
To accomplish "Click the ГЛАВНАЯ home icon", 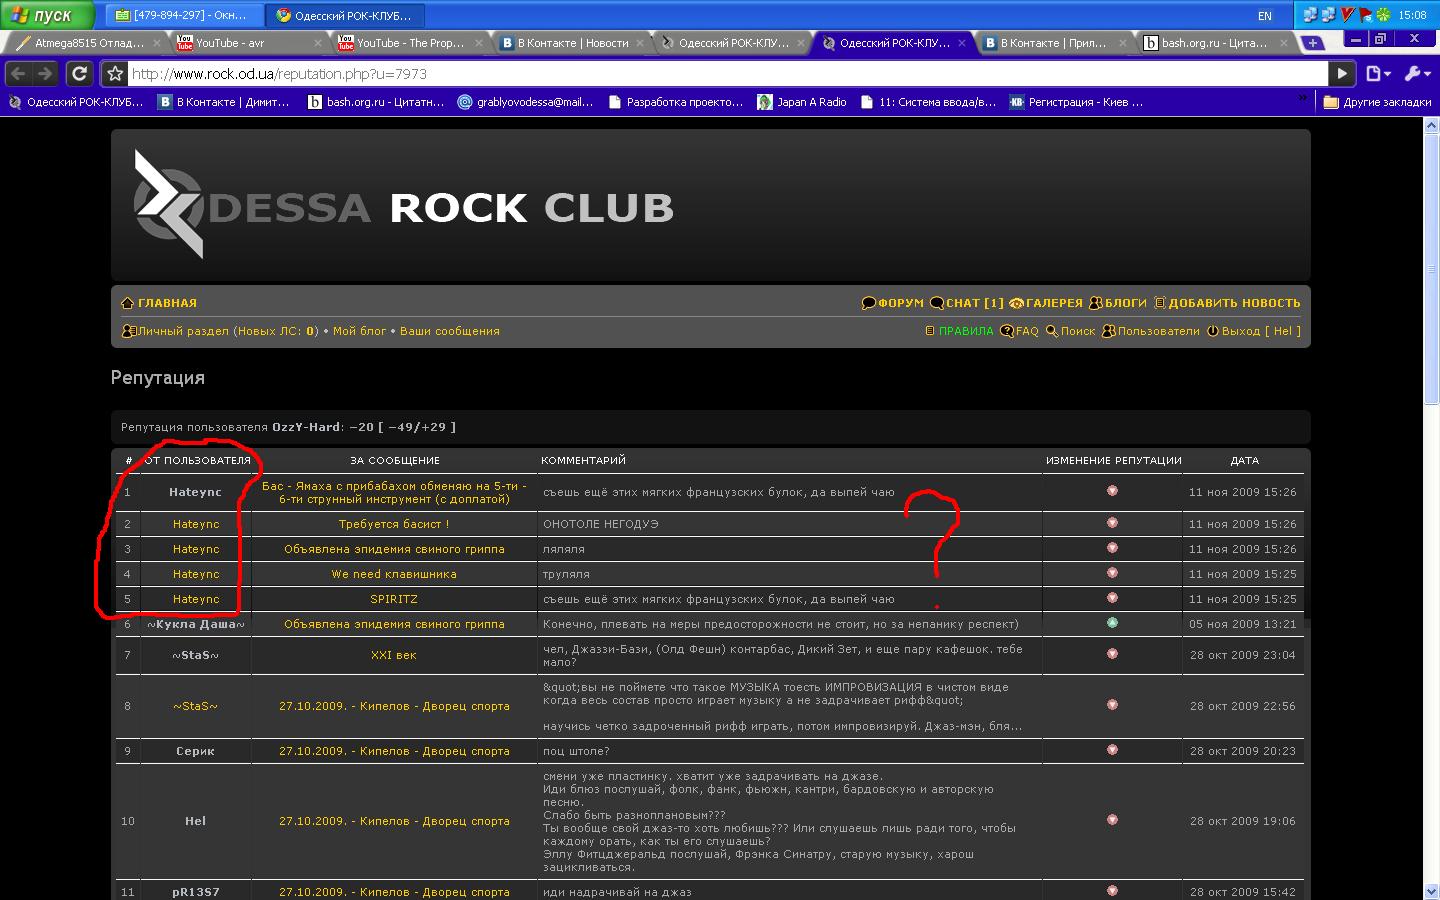I will point(127,303).
